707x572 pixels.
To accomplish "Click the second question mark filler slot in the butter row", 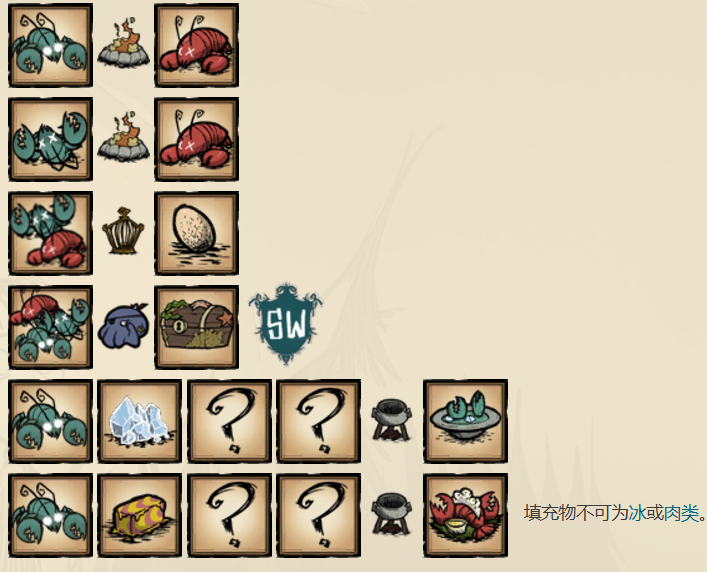I will tap(319, 515).
